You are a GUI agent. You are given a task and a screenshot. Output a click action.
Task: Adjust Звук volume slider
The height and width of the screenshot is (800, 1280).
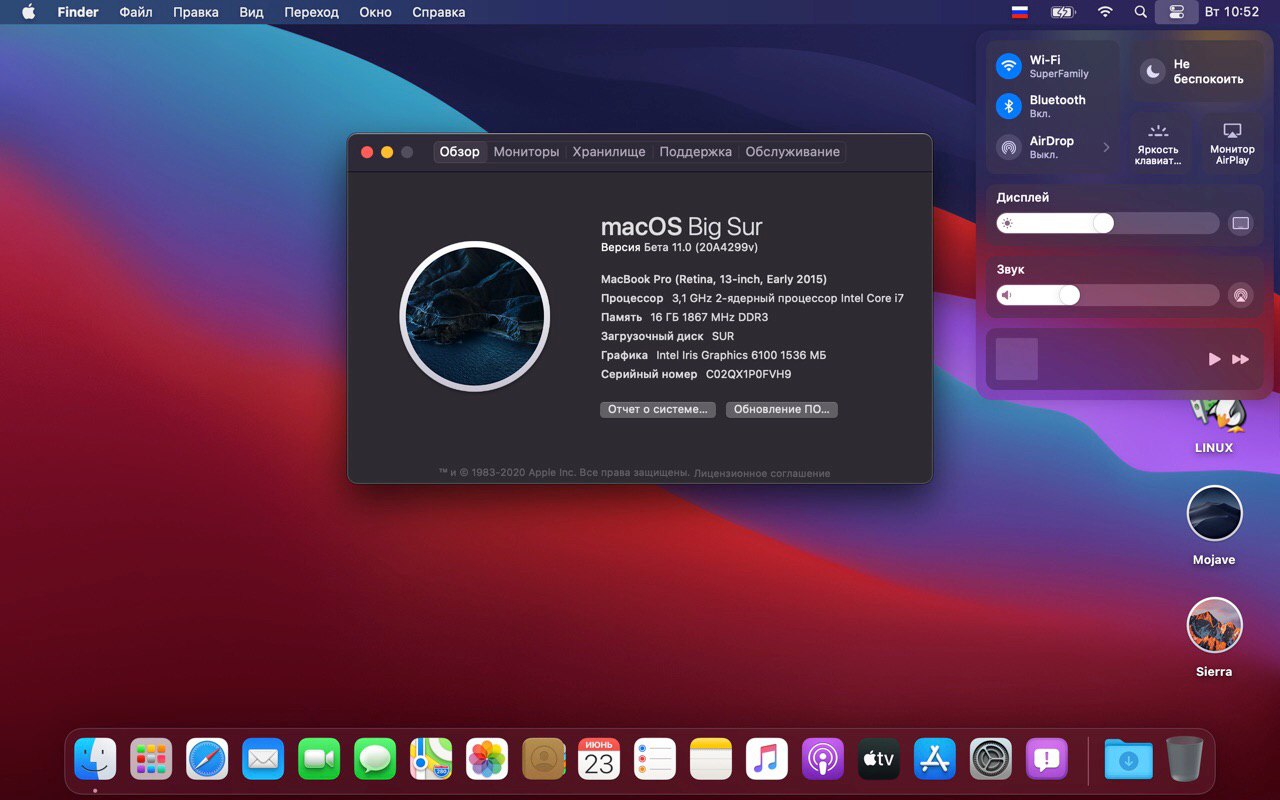1108,295
